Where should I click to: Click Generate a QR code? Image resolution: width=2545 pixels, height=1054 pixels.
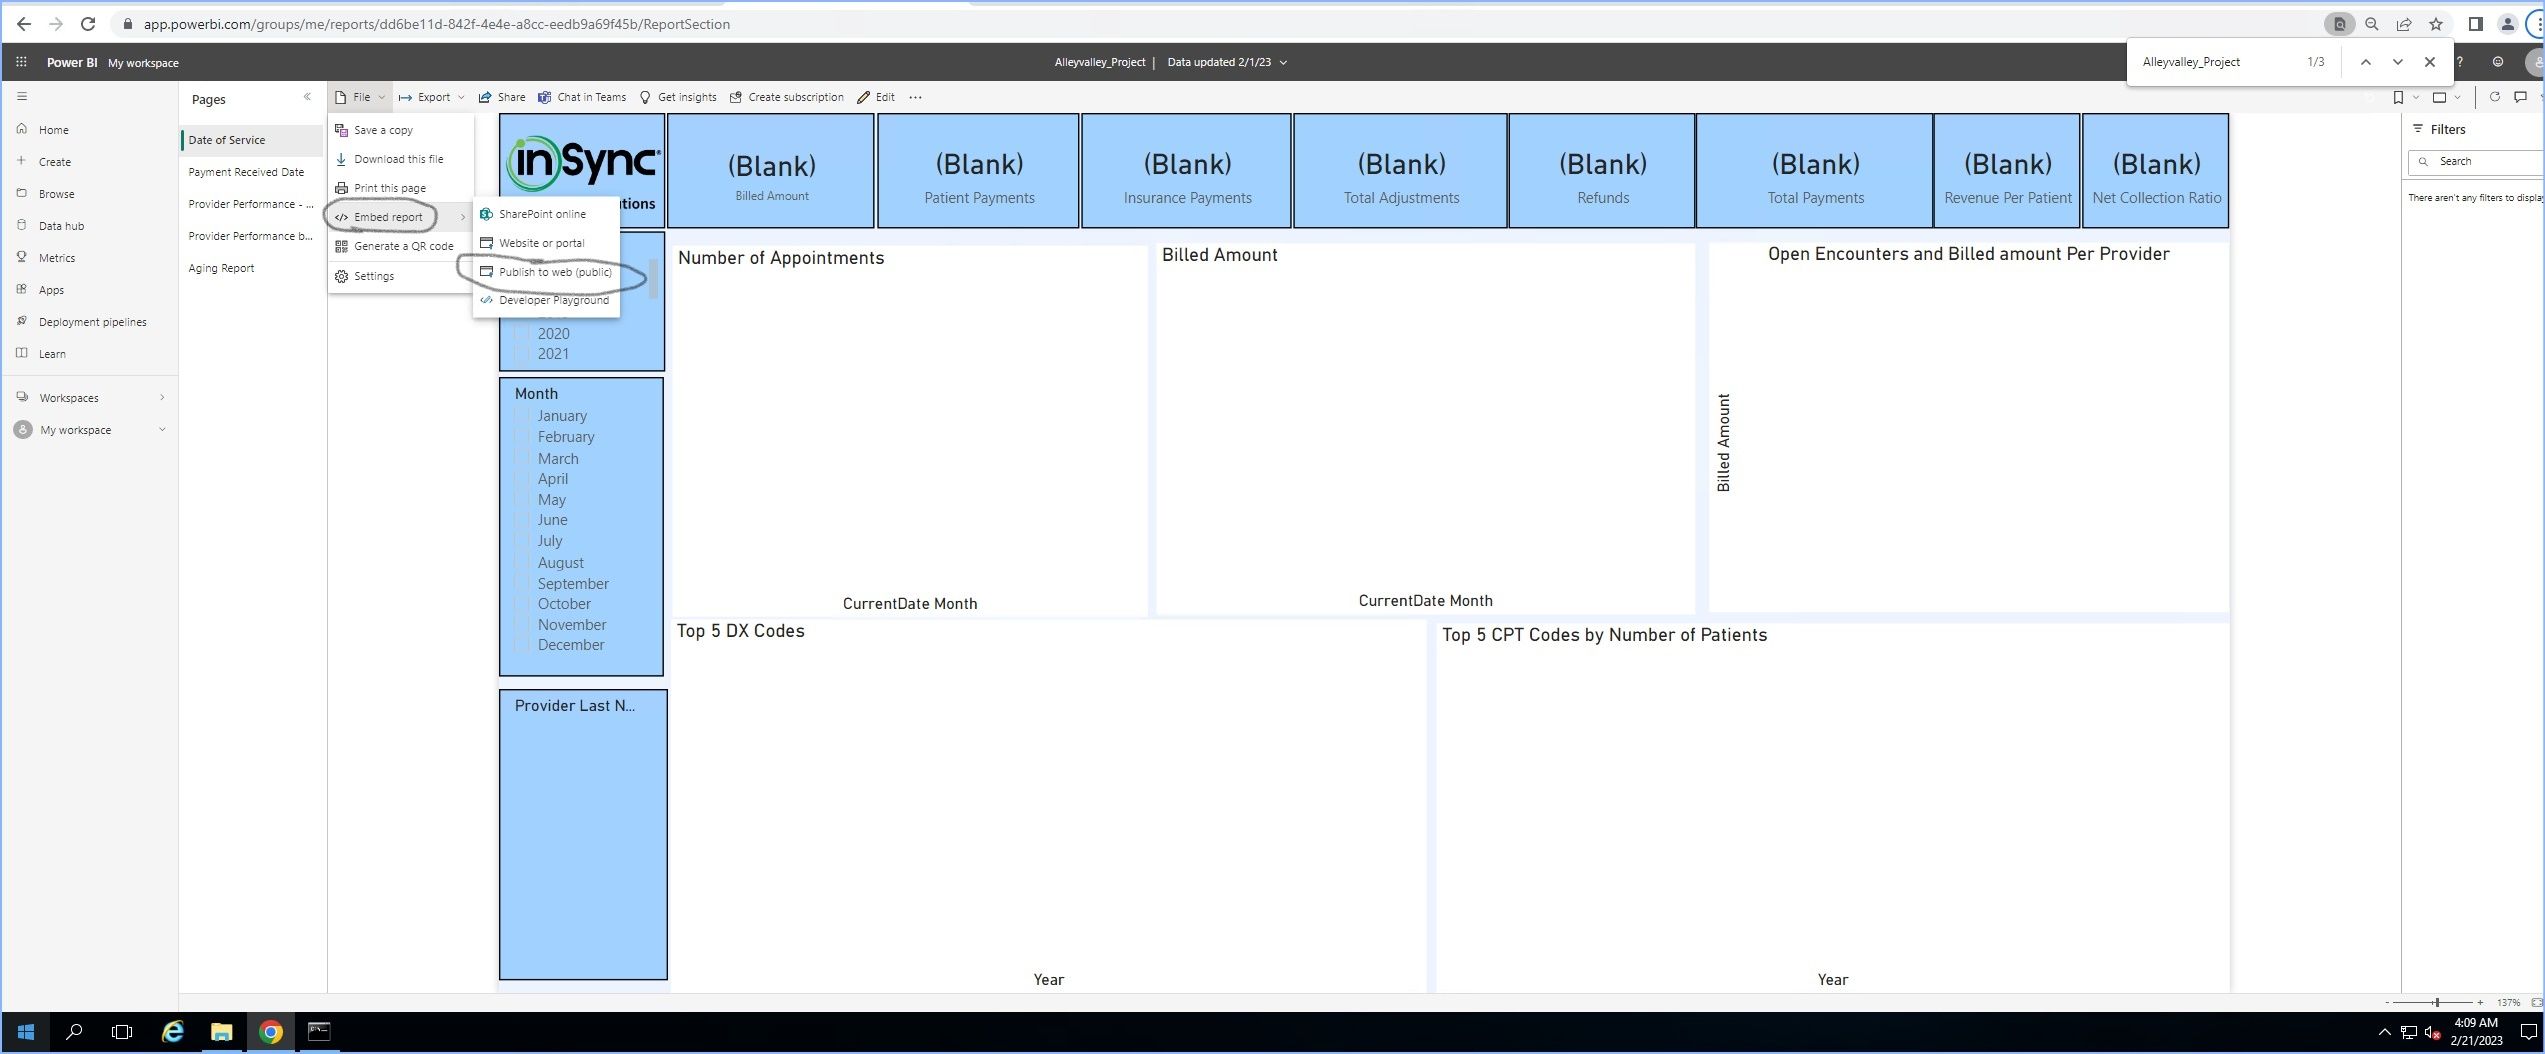401,246
